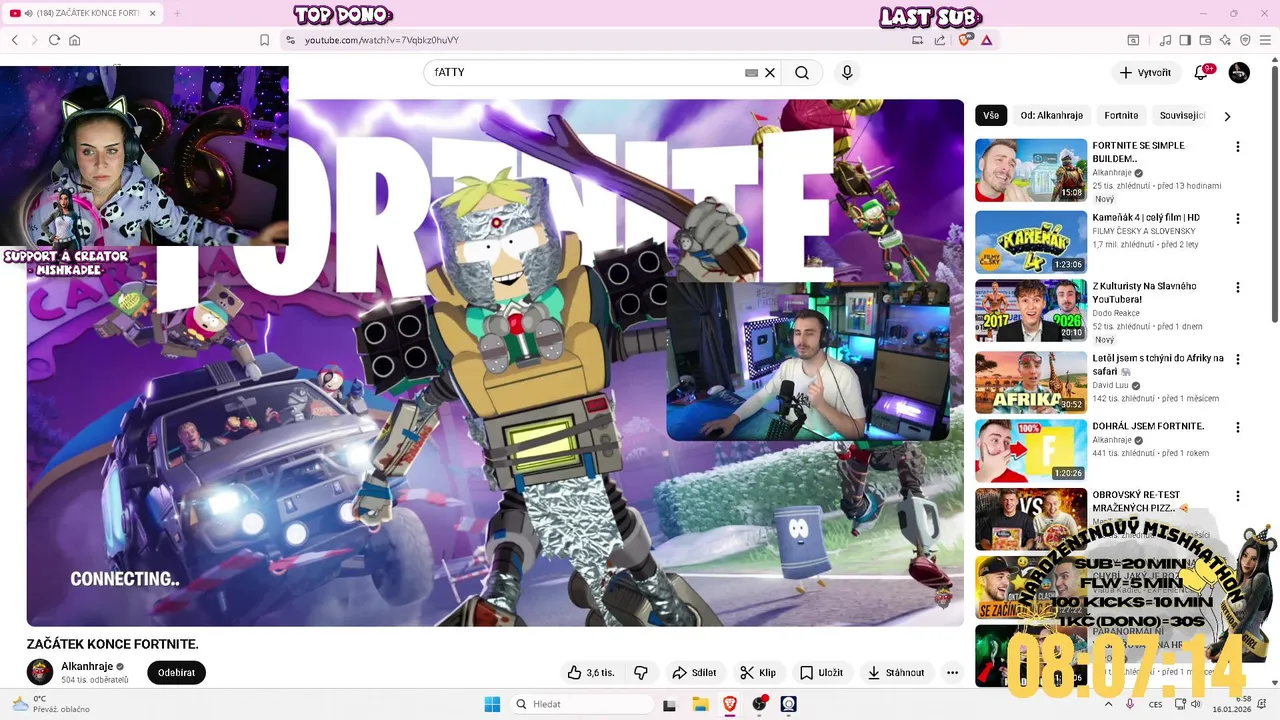Select the Vše filter chip
1280x720 pixels.
click(991, 116)
